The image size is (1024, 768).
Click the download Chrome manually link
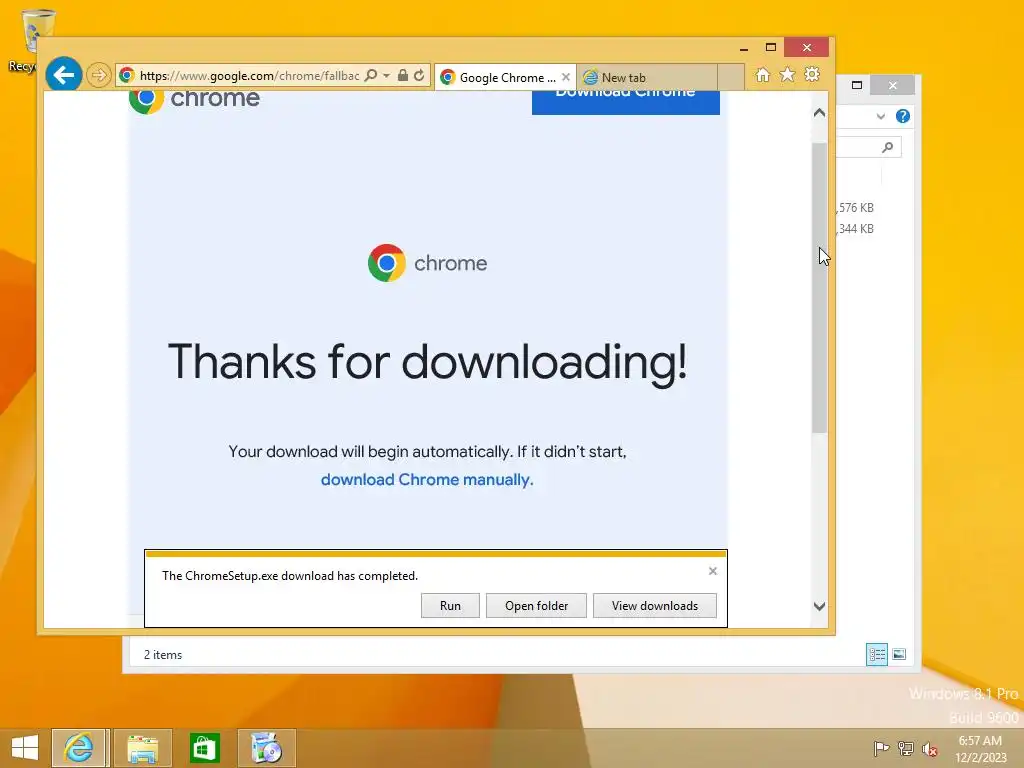pos(427,479)
